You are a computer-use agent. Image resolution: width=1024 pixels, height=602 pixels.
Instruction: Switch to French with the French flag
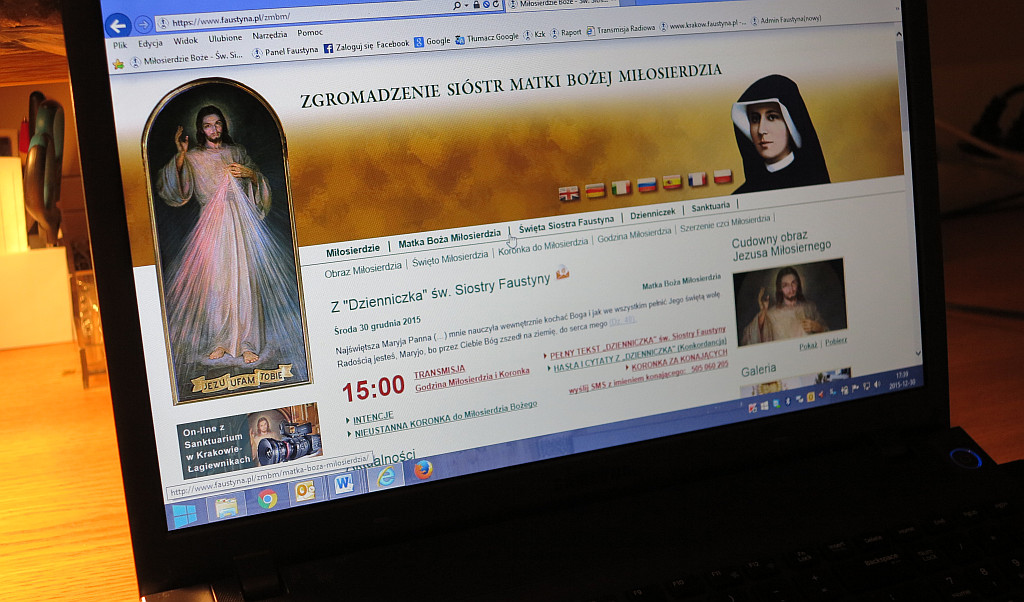point(697,180)
